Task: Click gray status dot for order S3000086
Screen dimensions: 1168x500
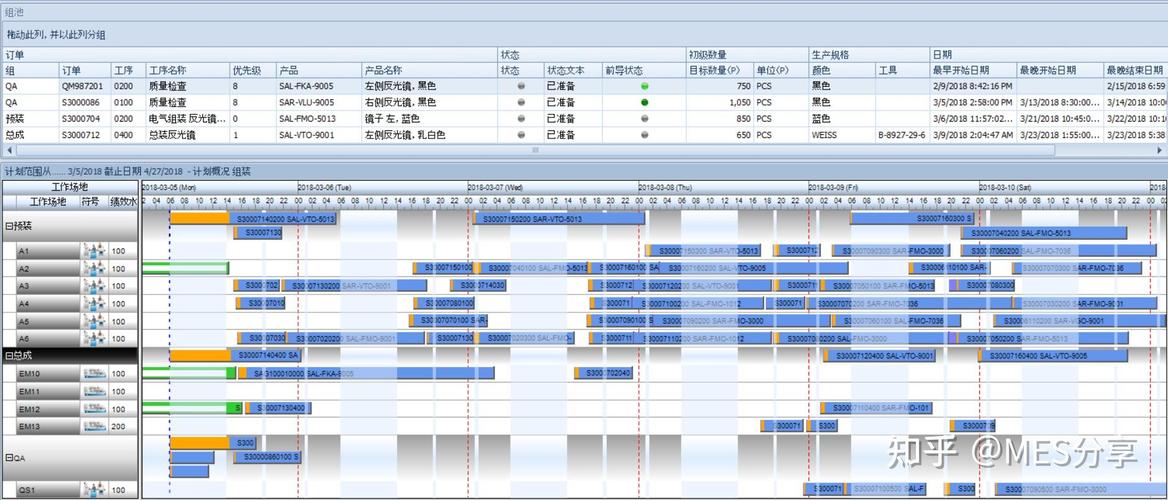Action: 521,103
